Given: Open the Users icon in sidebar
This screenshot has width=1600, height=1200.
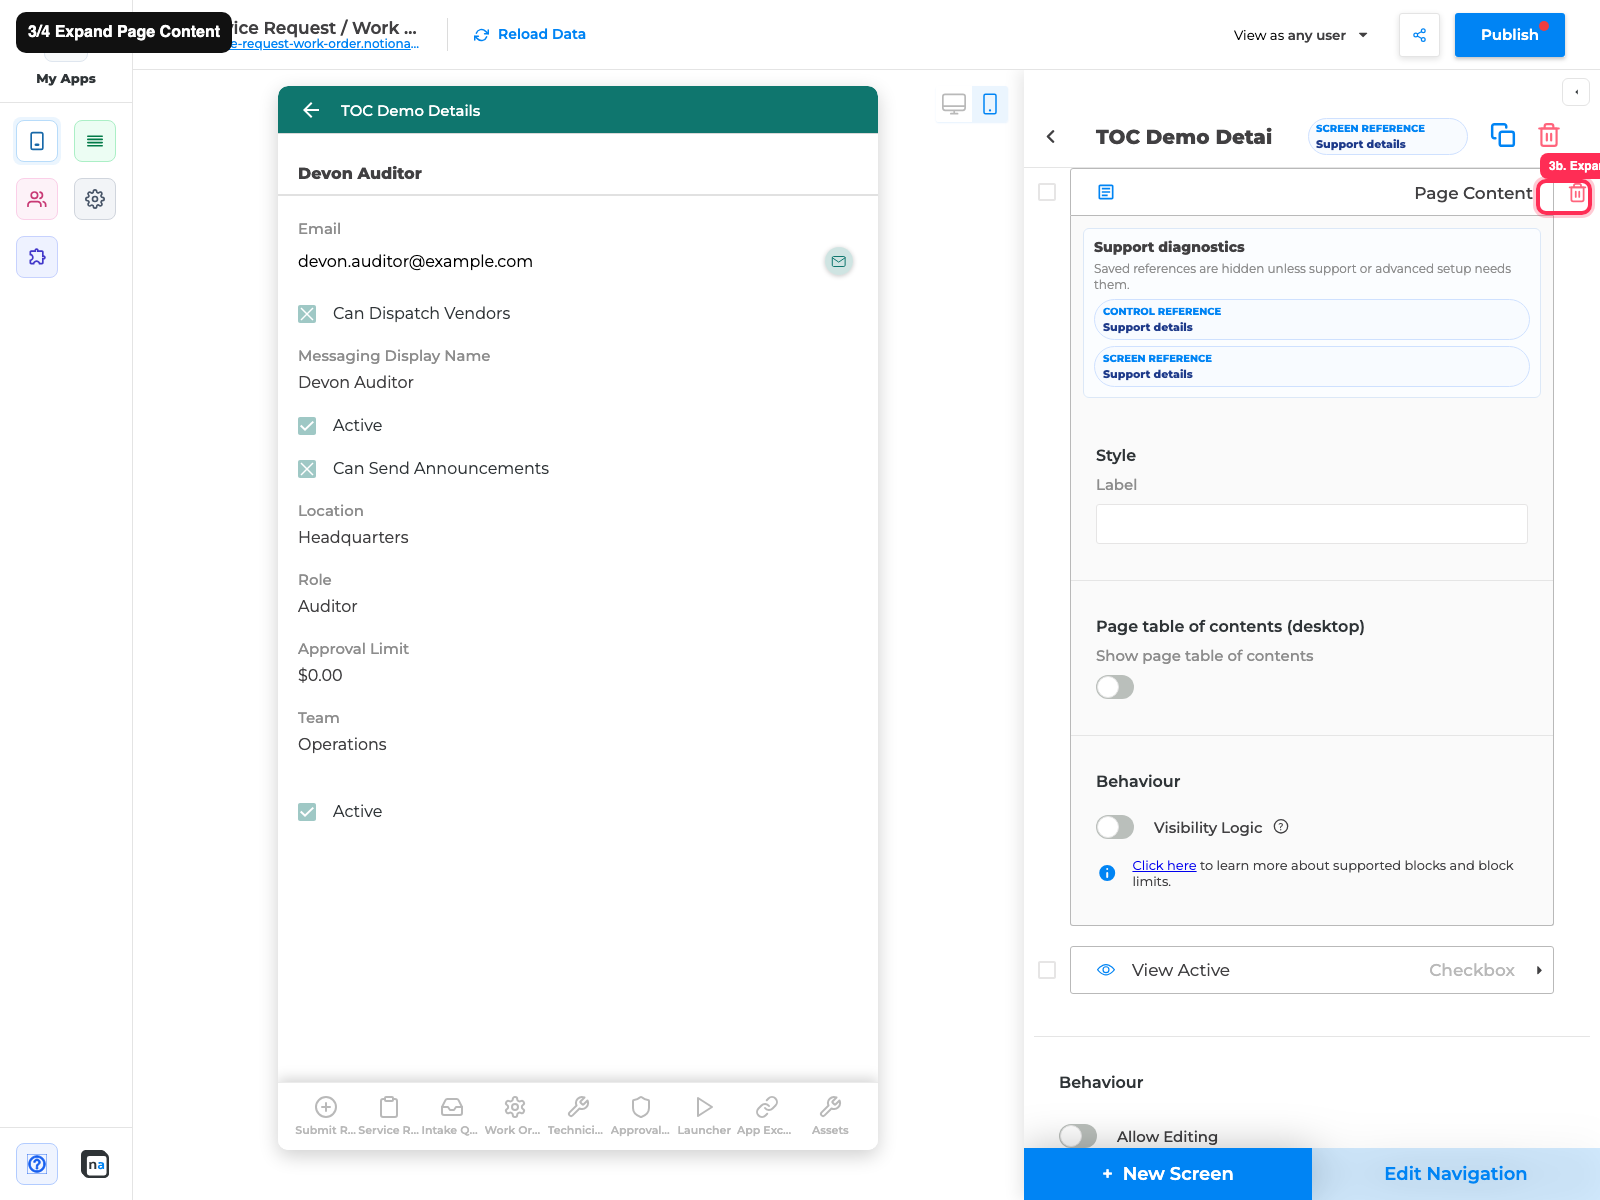Looking at the screenshot, I should (x=37, y=199).
